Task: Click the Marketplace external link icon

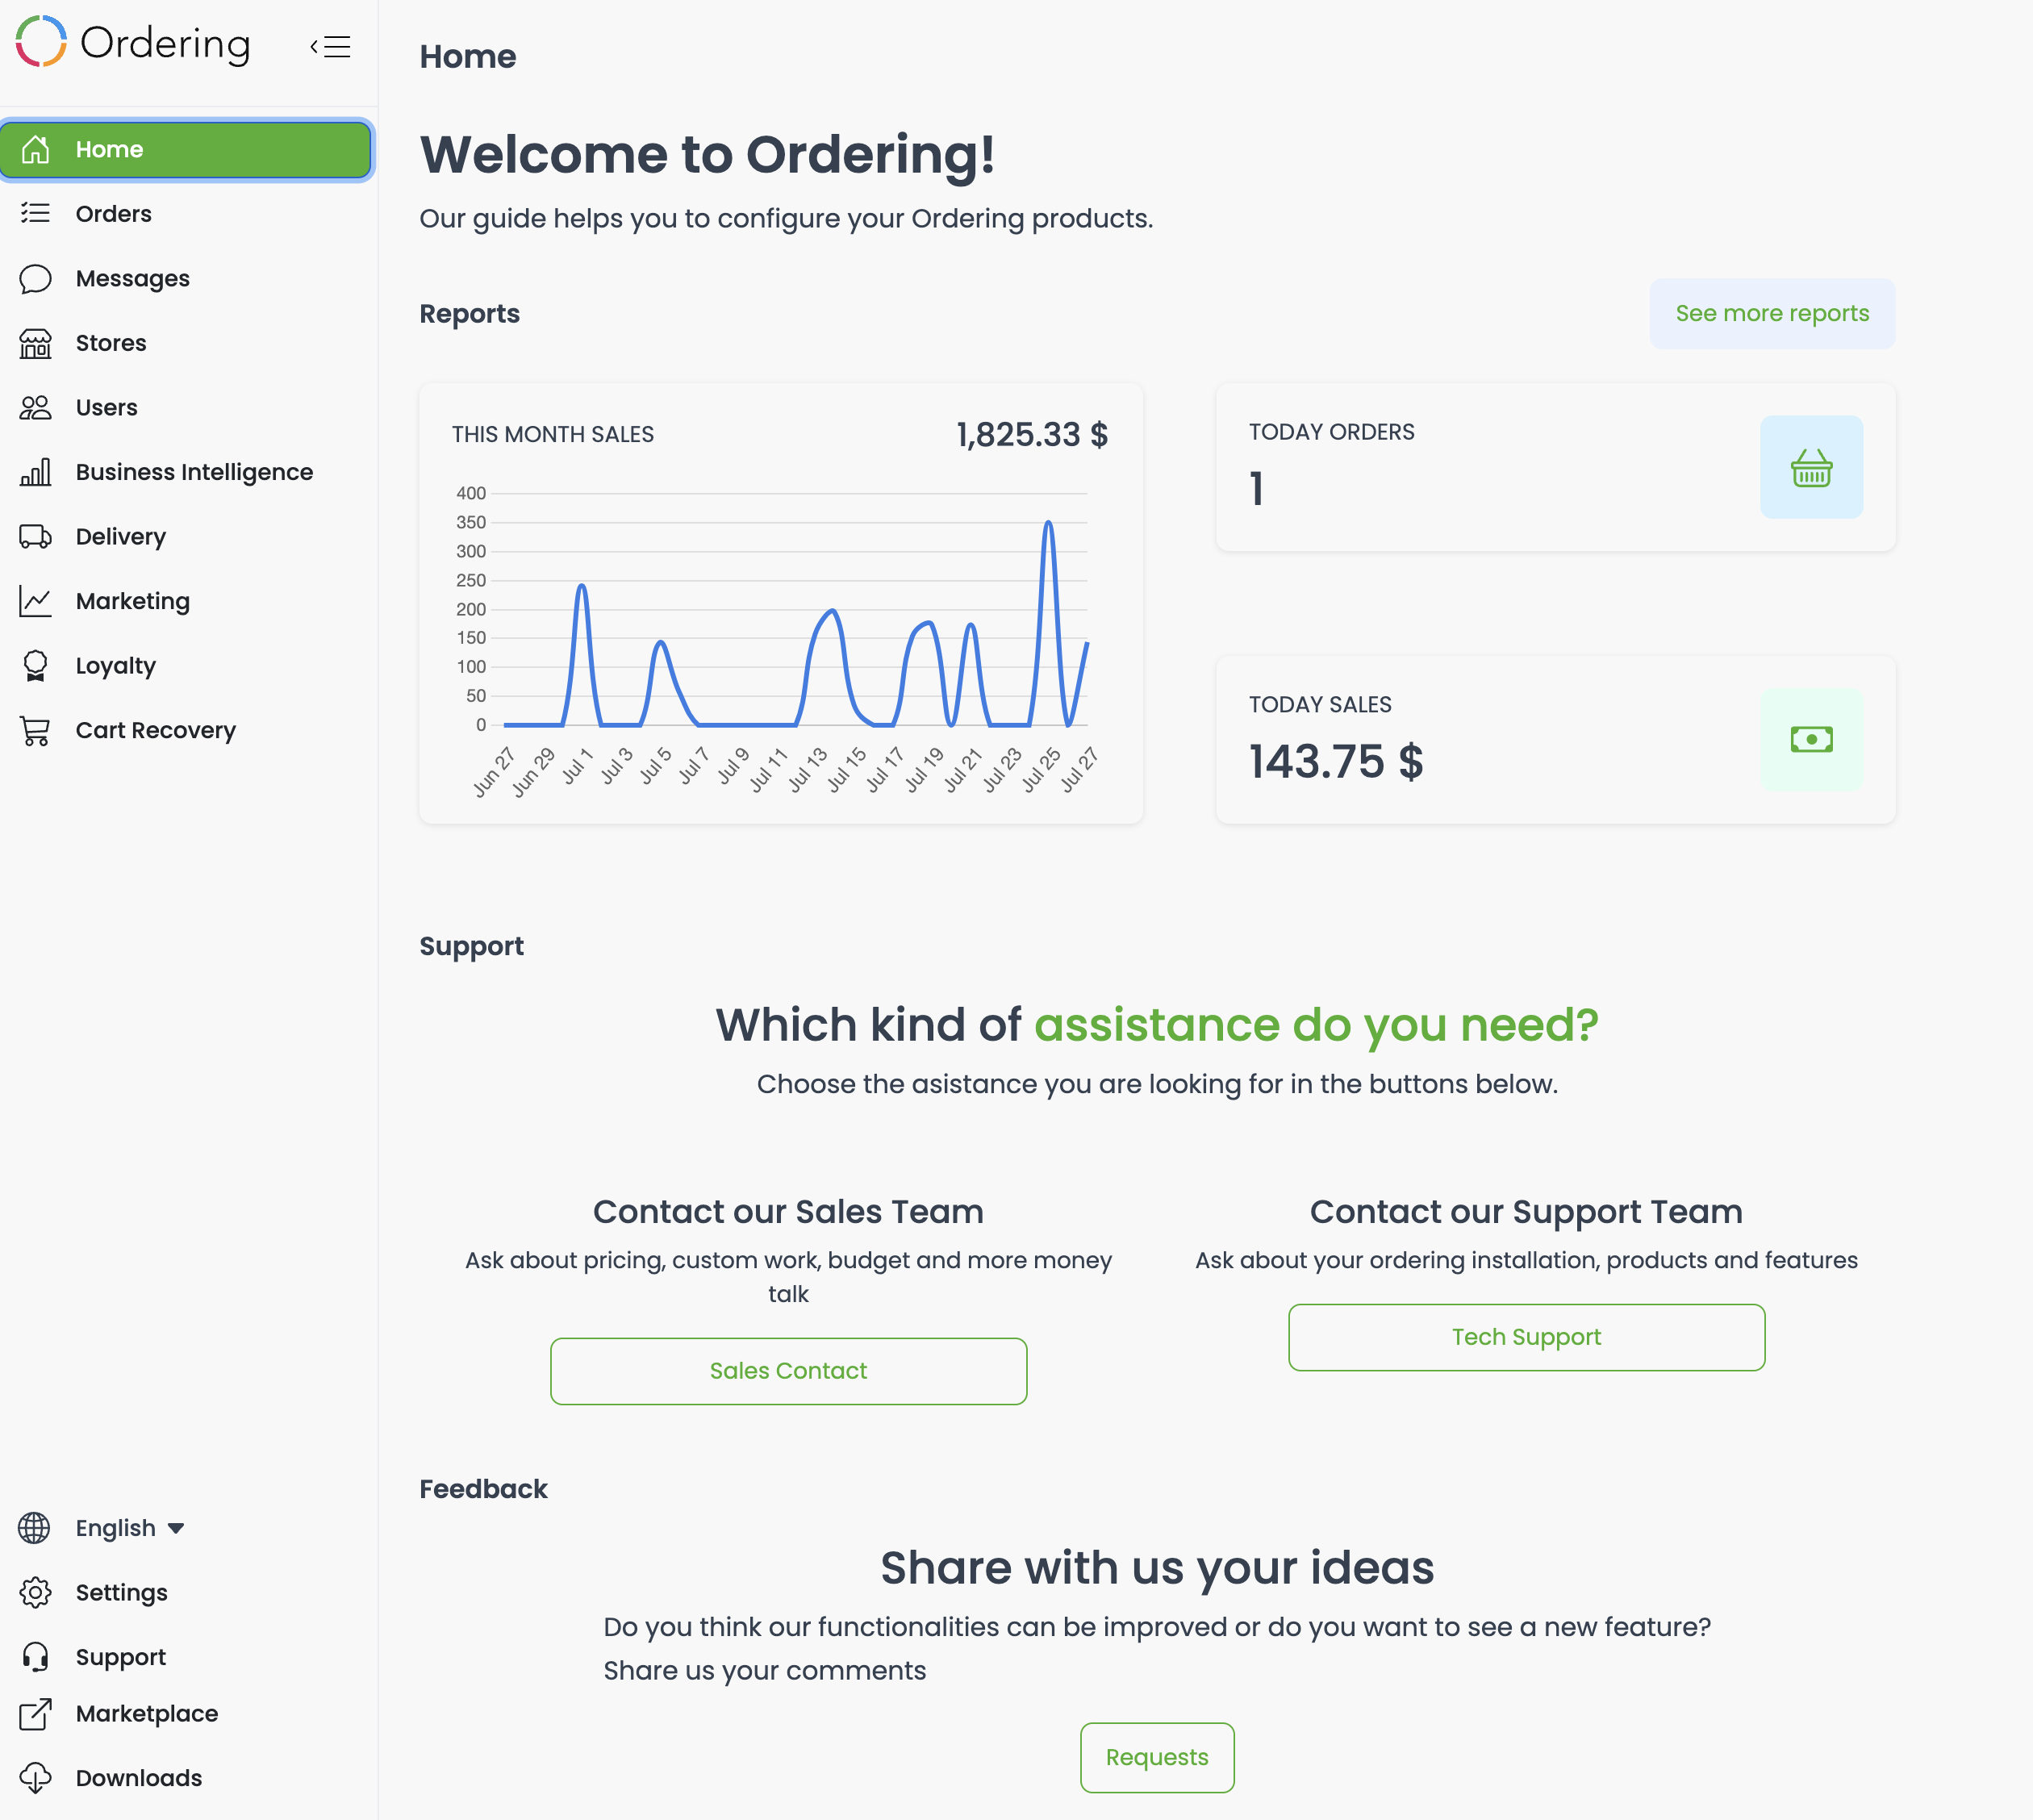Action: pos(35,1713)
